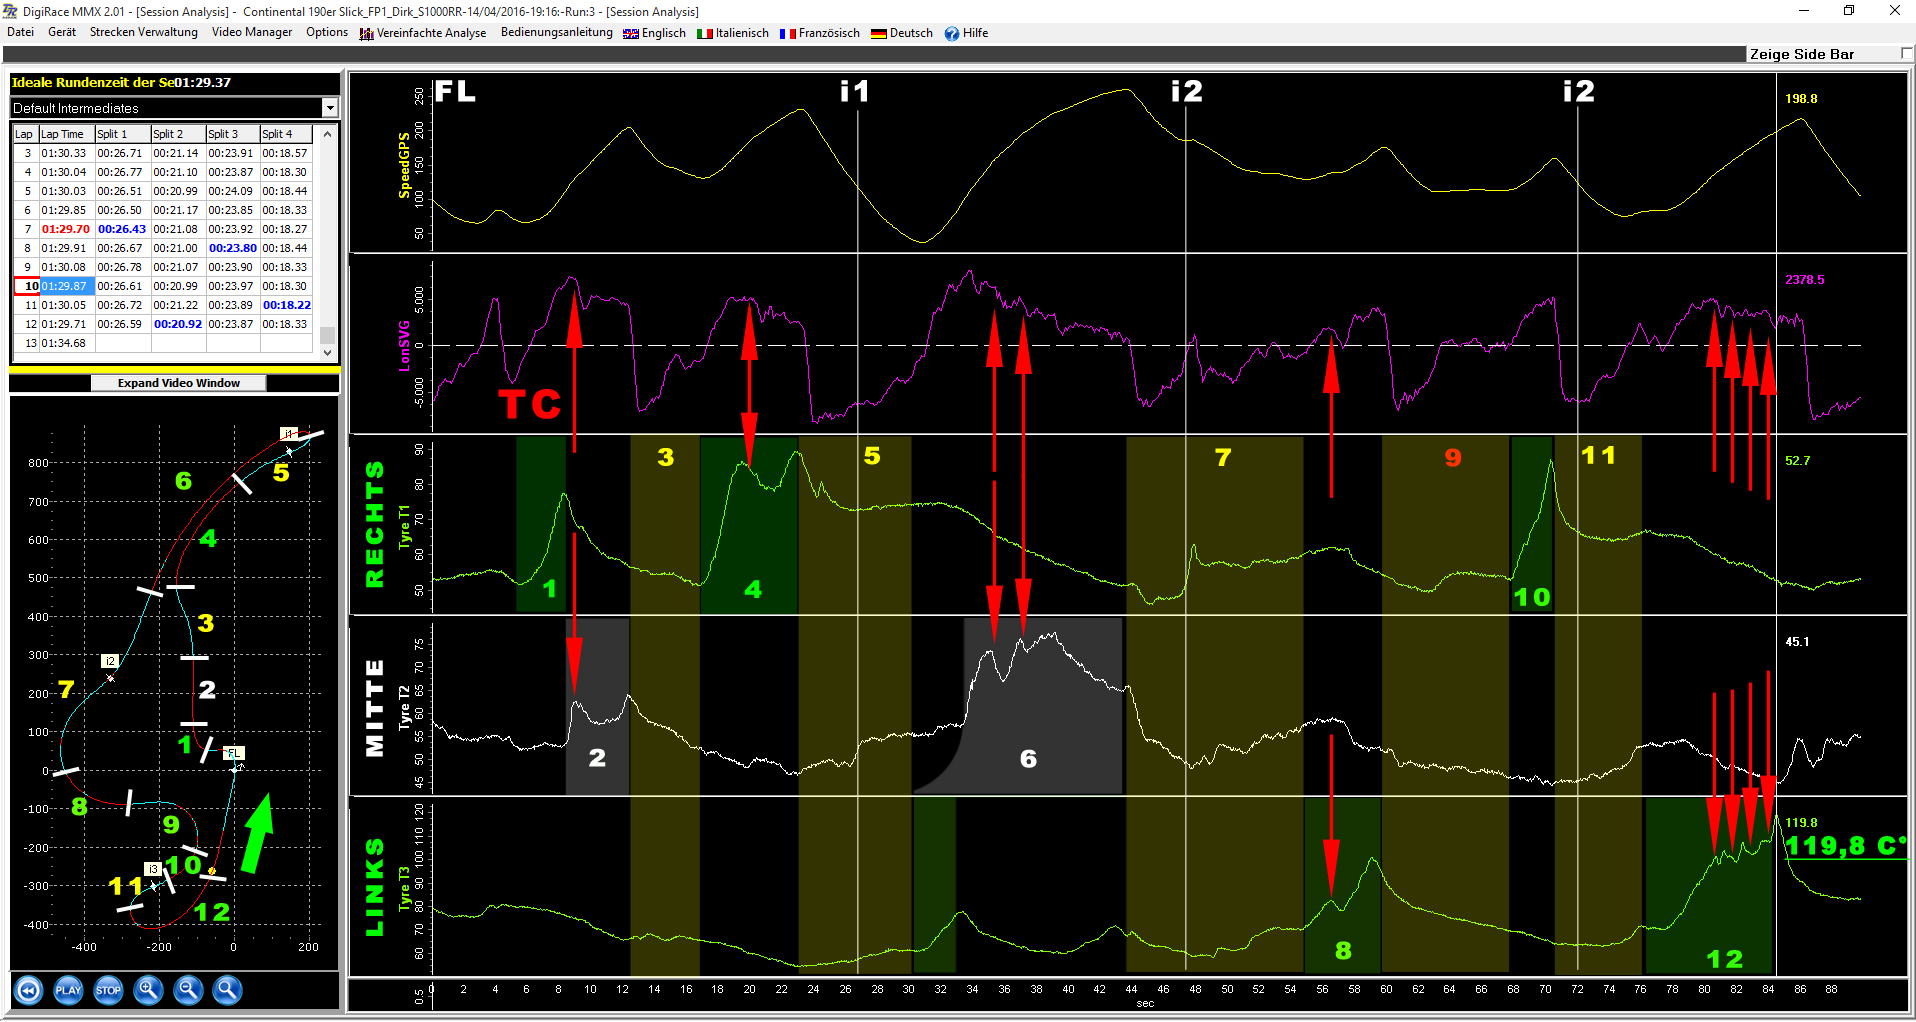Open the Bedienungsanleitung manual link
The width and height of the screenshot is (1916, 1022).
pos(556,32)
